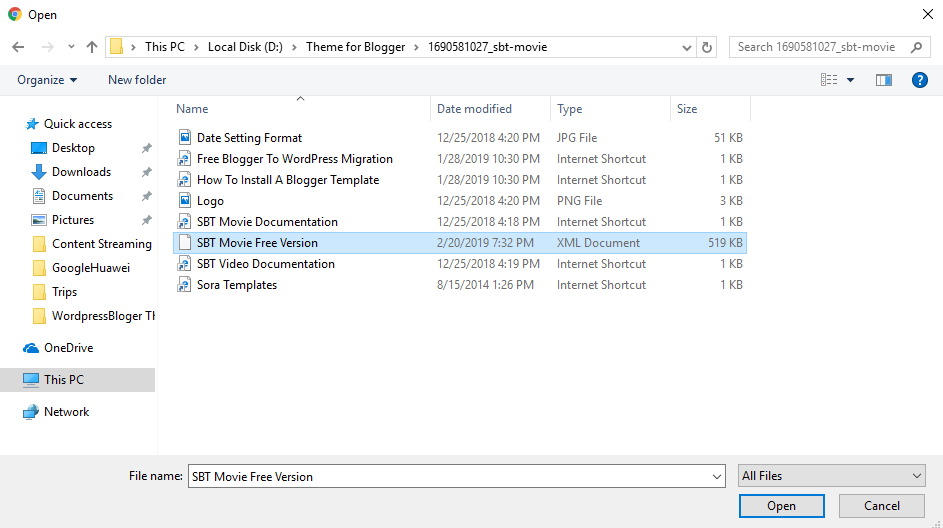This screenshot has width=943, height=528.
Task: Click This PC in the address bar
Action: (165, 47)
